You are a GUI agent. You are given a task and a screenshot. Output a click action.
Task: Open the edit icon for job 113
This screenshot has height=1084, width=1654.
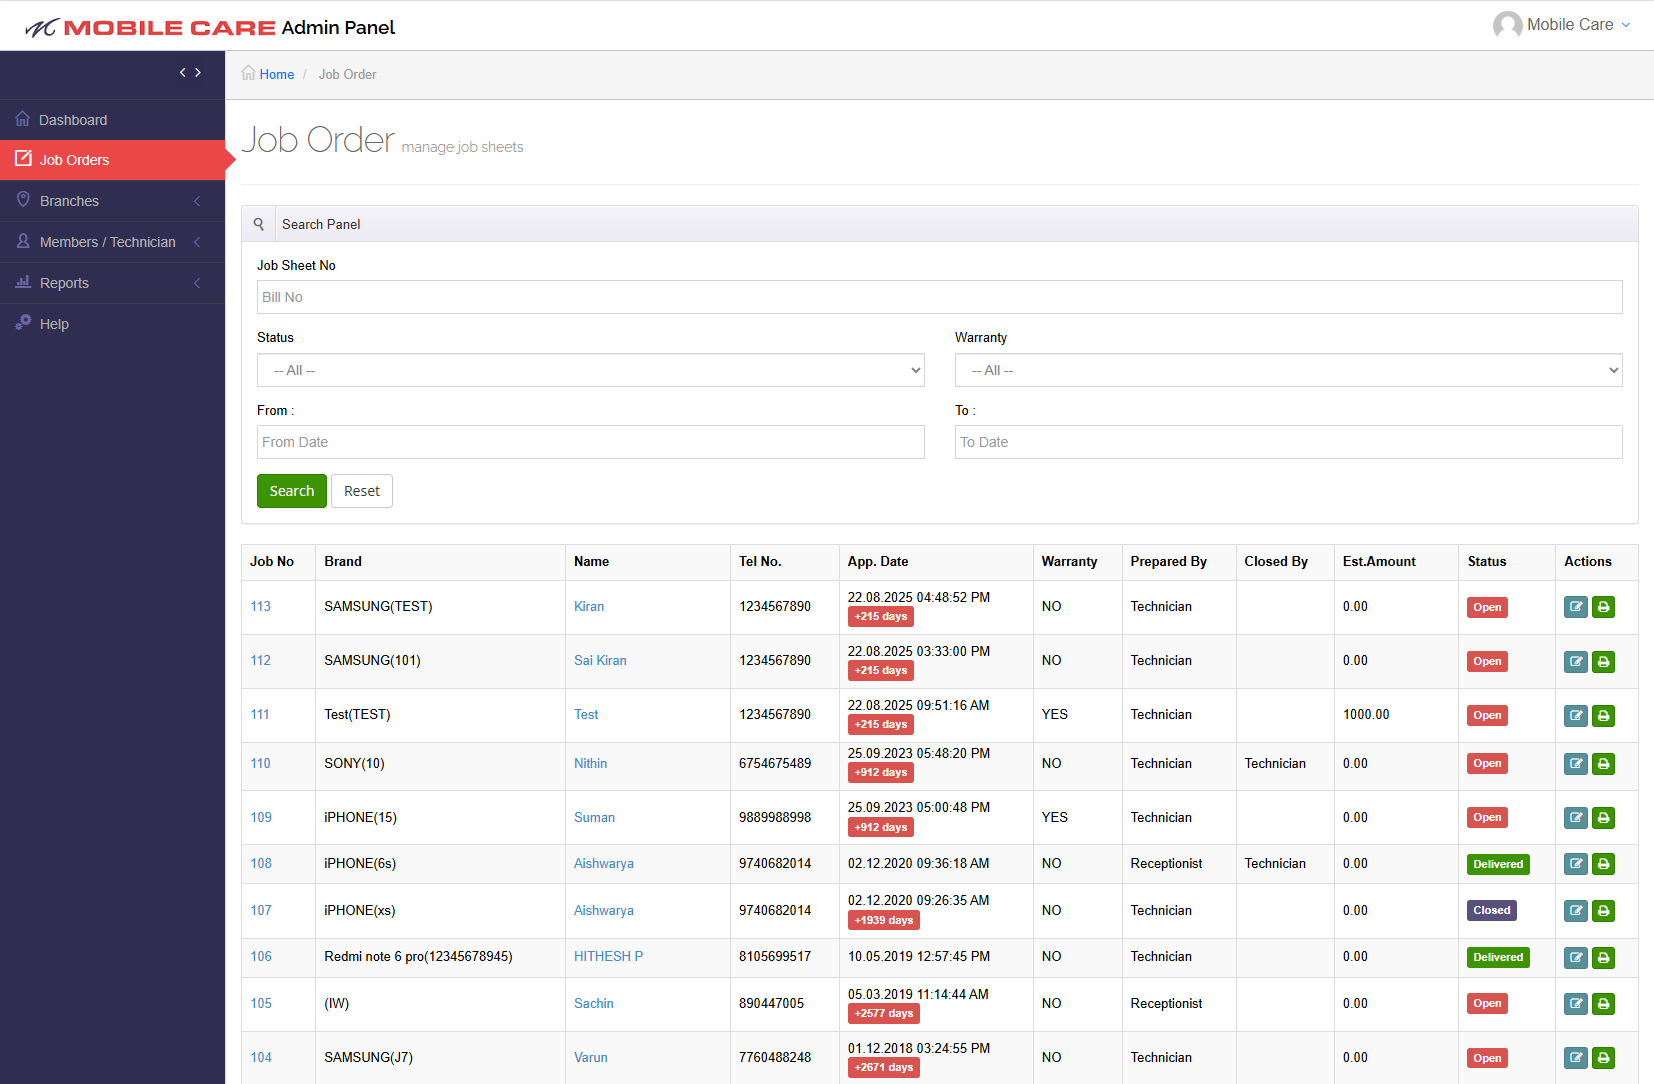click(x=1575, y=607)
